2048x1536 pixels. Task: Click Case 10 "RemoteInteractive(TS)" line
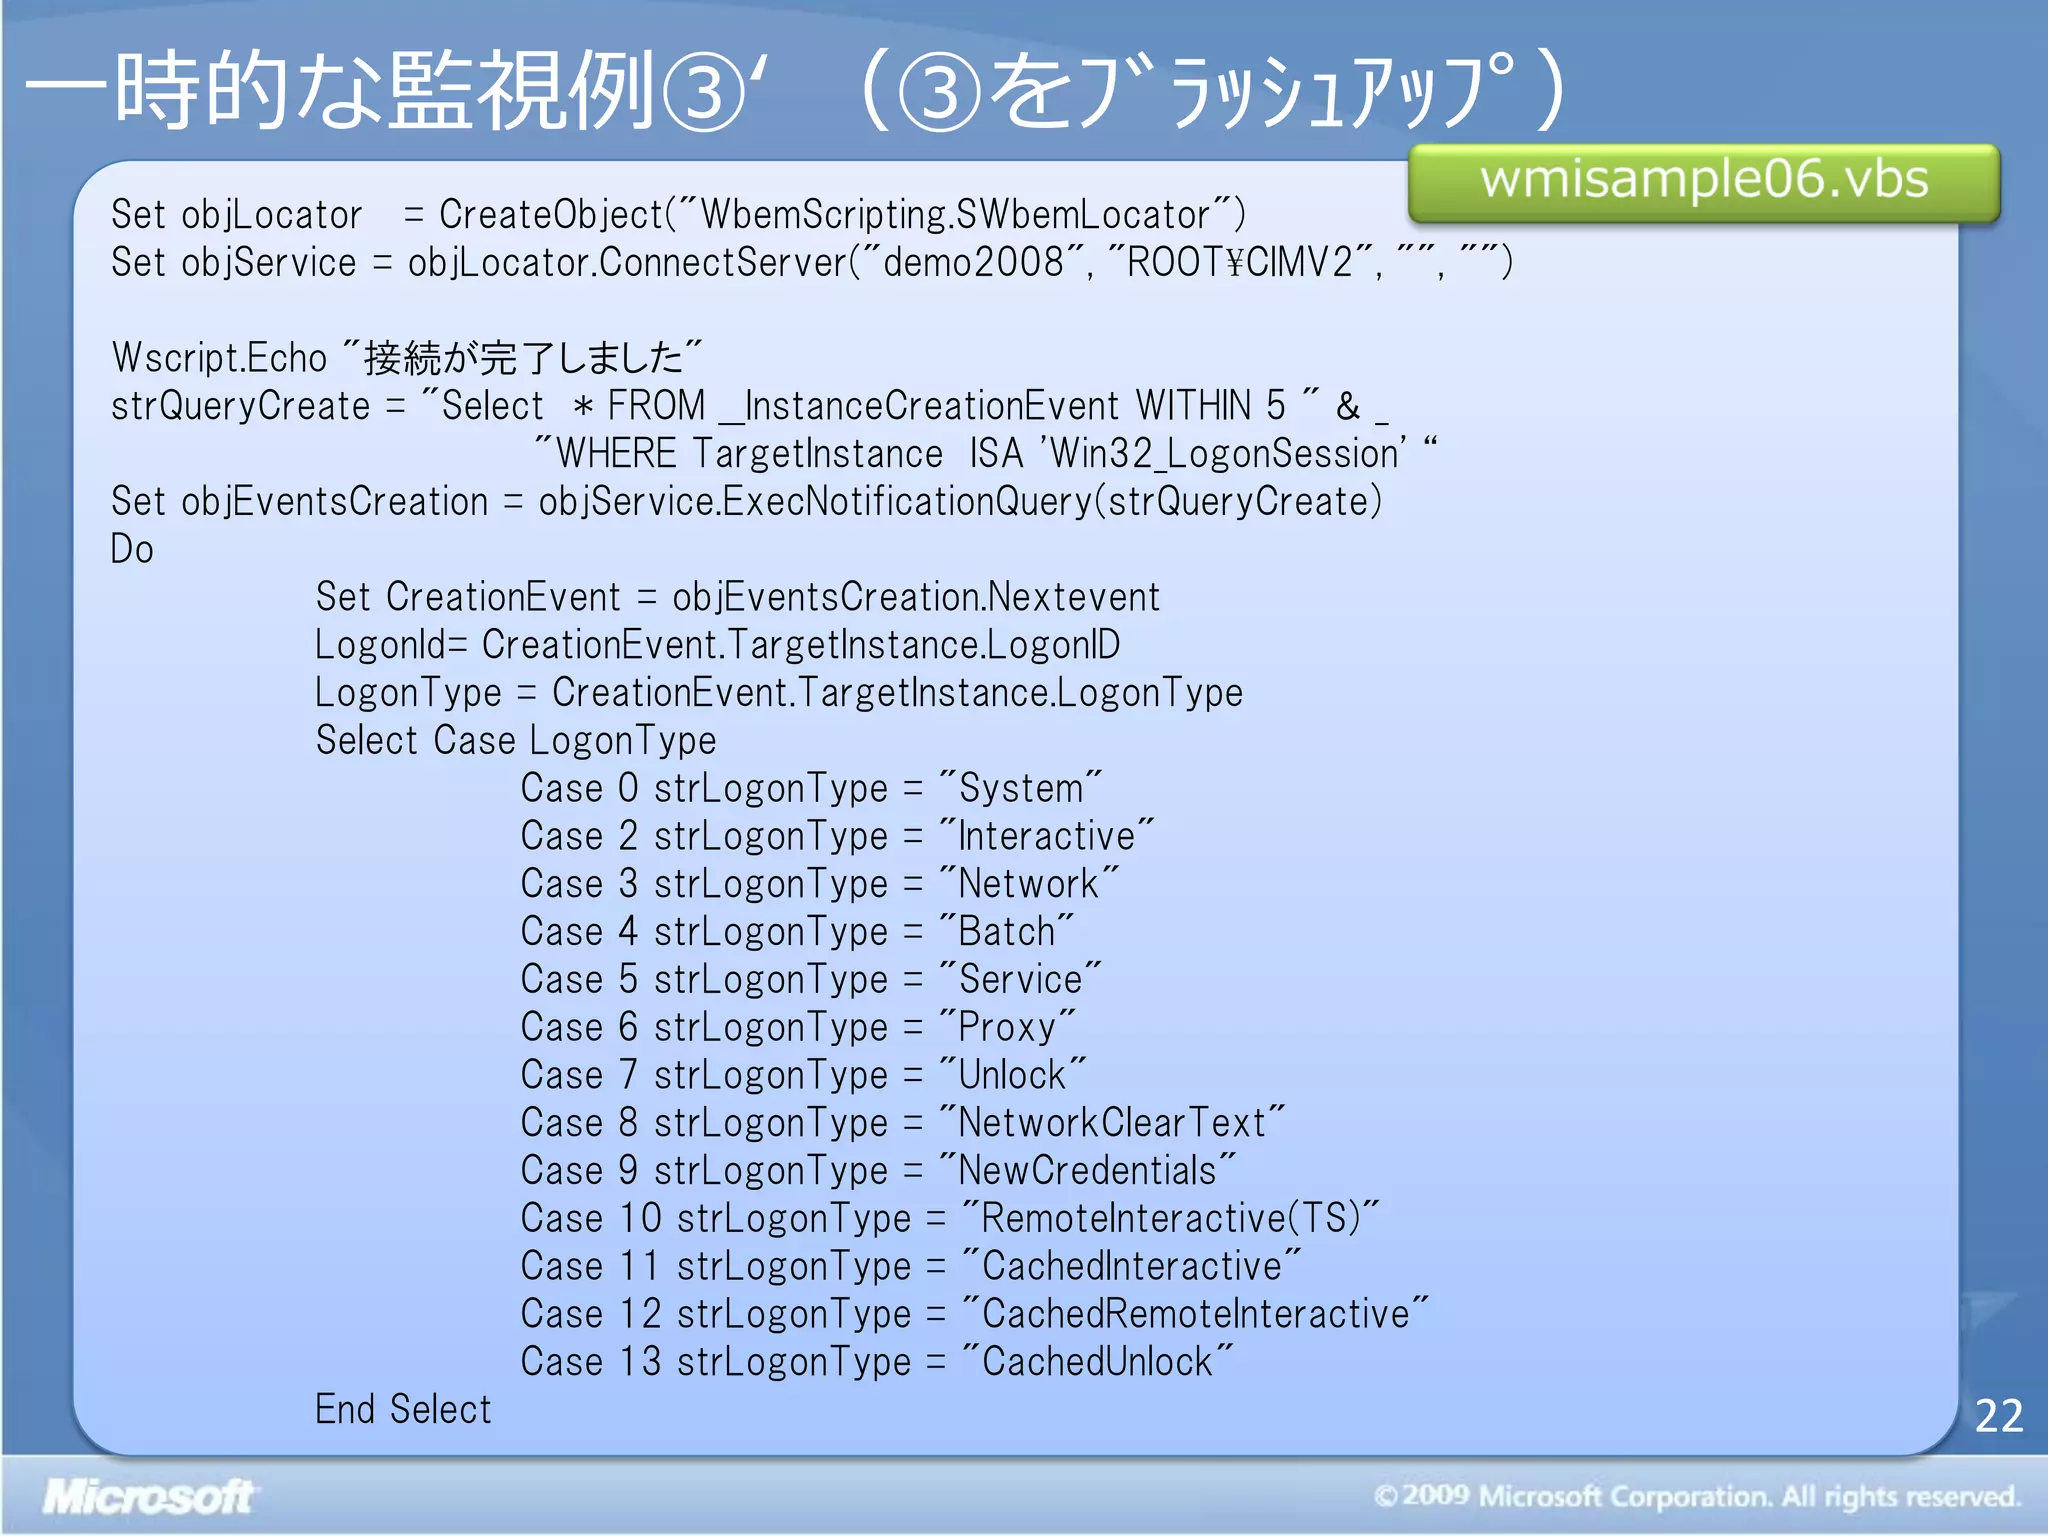click(x=950, y=1219)
